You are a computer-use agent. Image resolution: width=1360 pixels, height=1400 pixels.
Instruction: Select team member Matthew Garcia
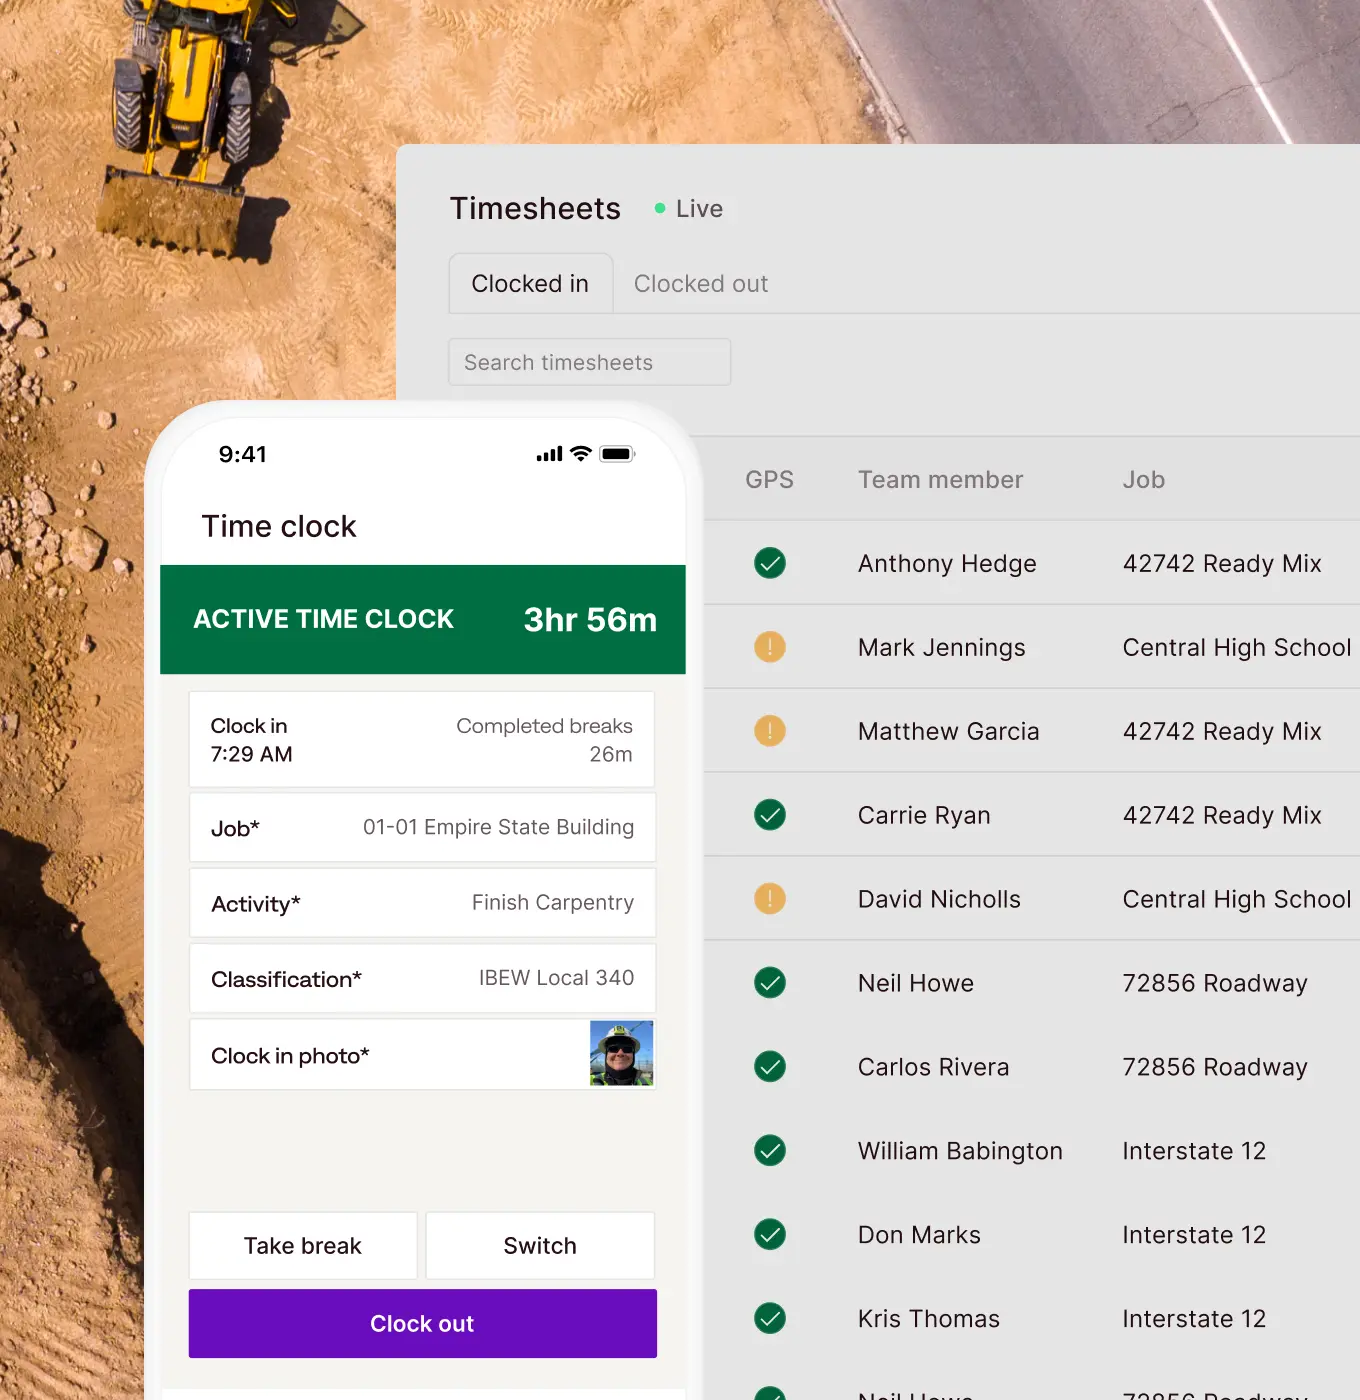click(x=948, y=732)
